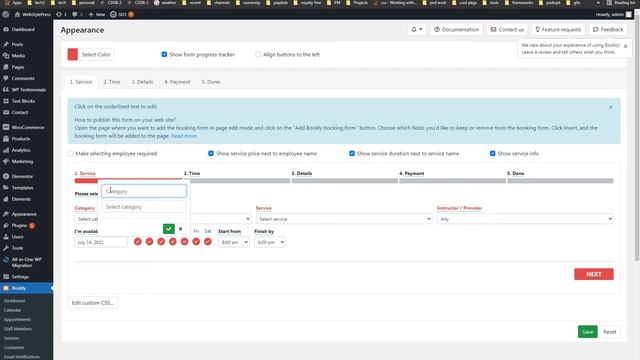
Task: Click the Category label text field in popup
Action: pos(144,191)
